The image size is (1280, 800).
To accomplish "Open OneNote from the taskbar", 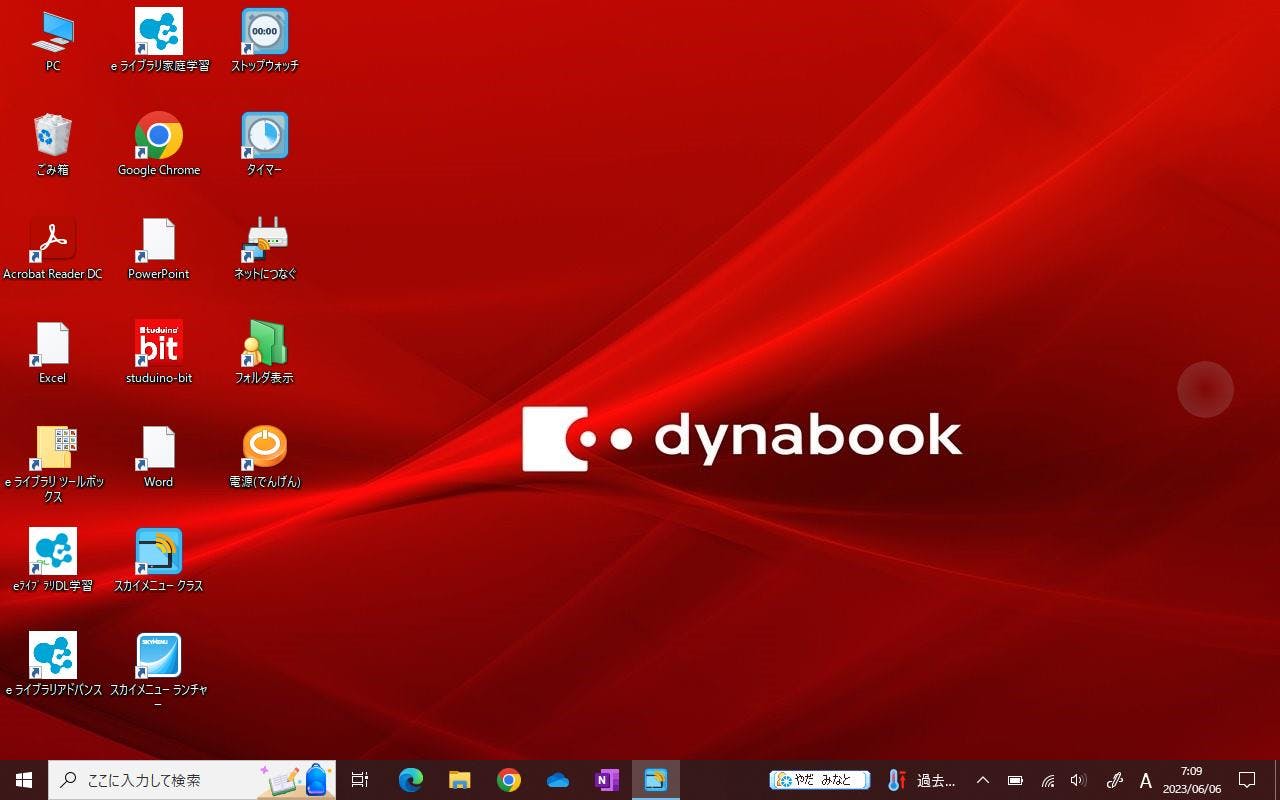I will pos(607,780).
